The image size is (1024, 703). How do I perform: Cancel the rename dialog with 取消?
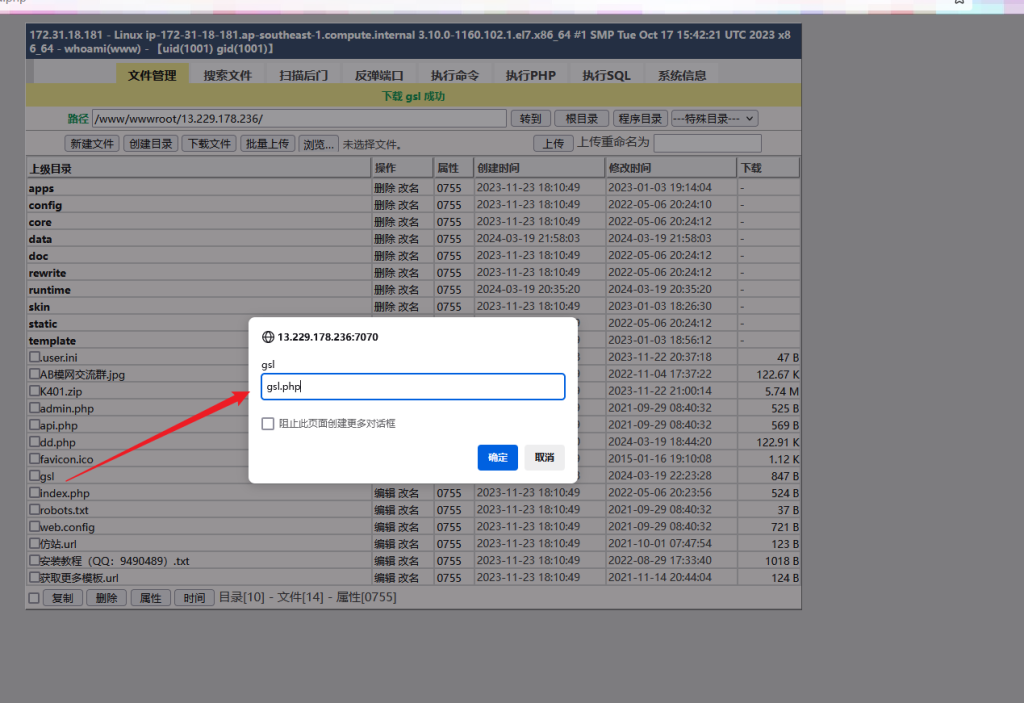point(544,458)
